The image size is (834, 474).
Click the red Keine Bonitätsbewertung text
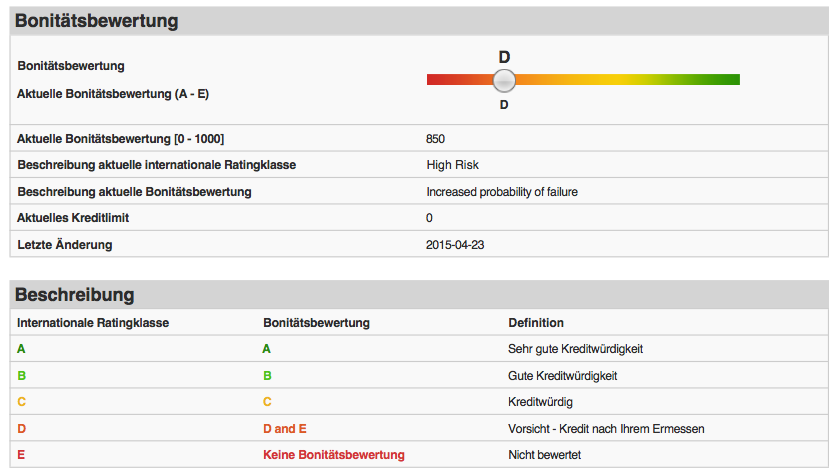point(333,455)
